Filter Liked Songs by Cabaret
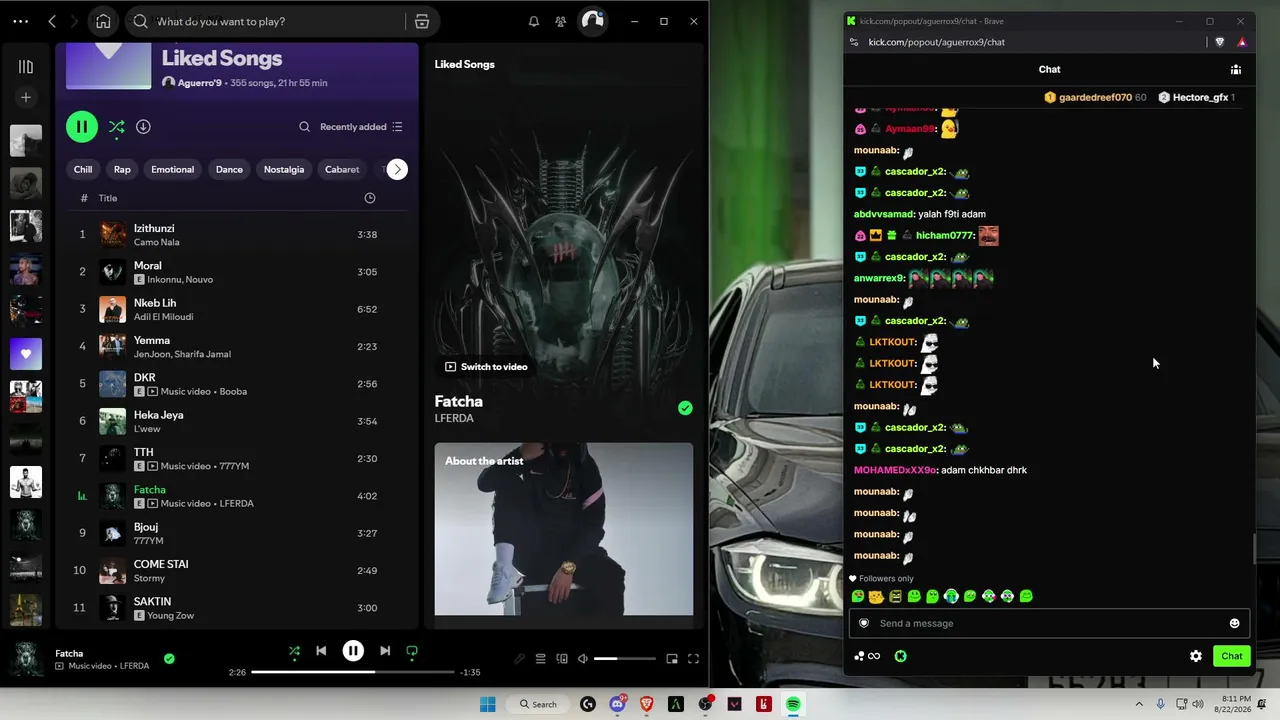 [342, 169]
